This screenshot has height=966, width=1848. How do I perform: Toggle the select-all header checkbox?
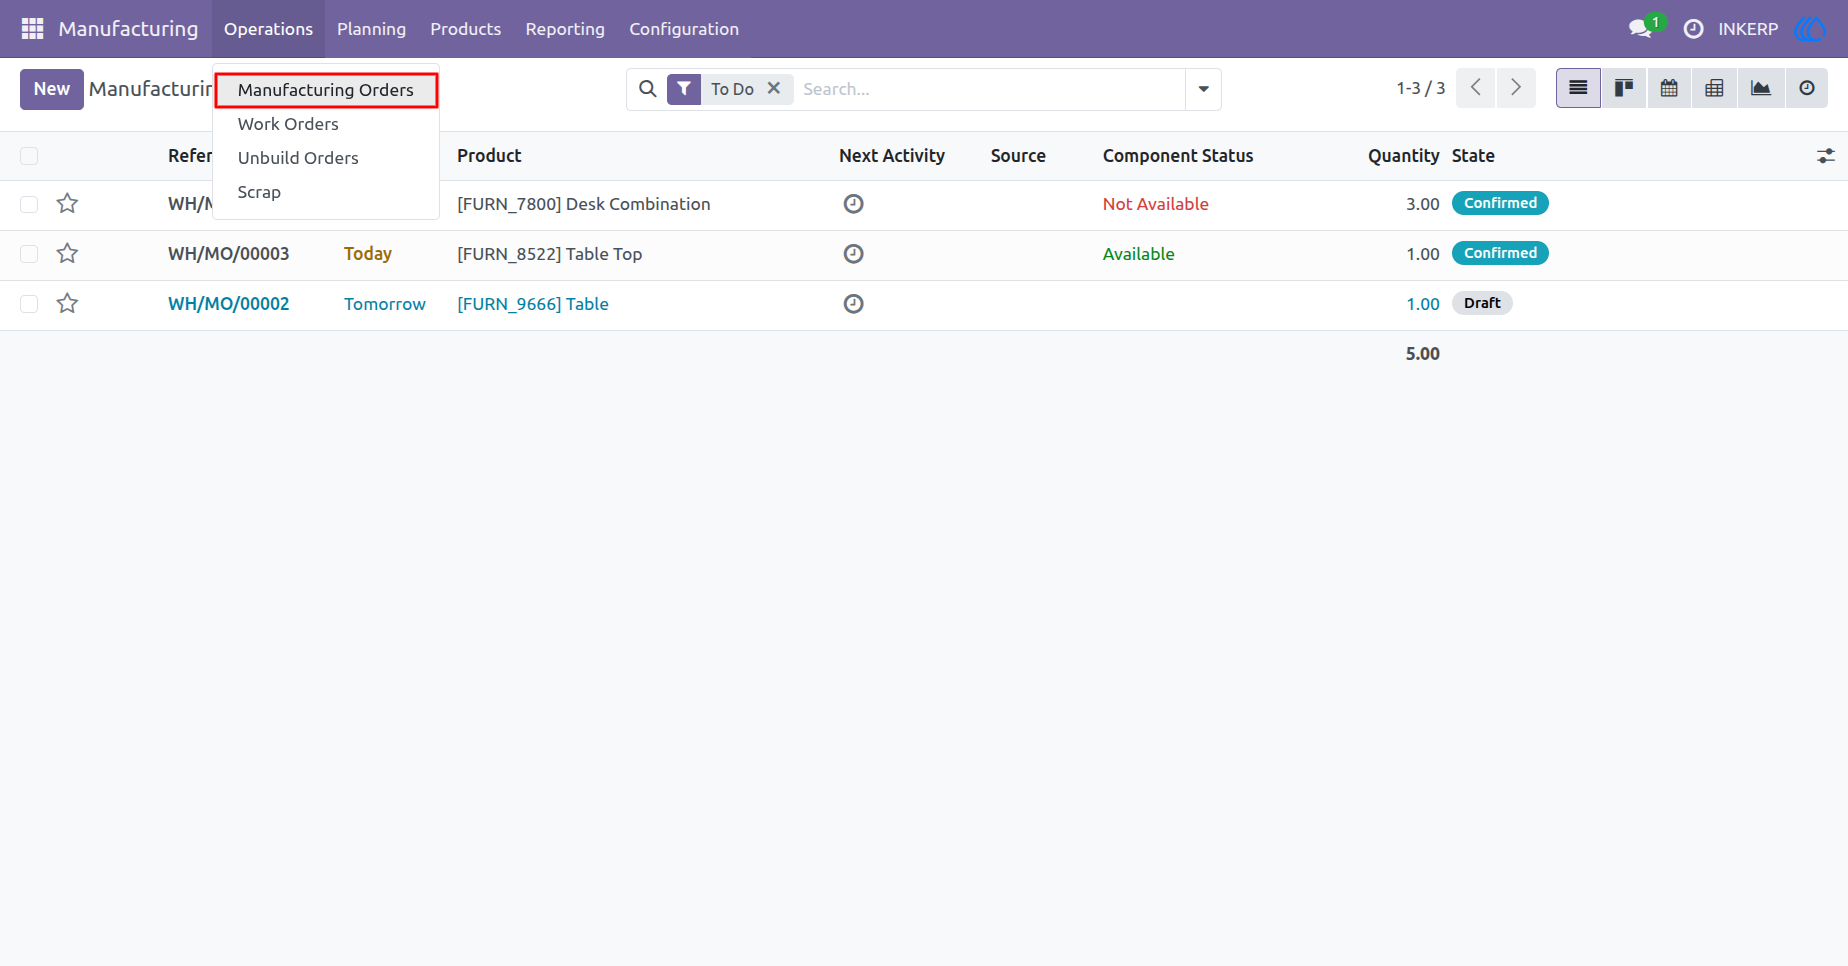(x=29, y=156)
